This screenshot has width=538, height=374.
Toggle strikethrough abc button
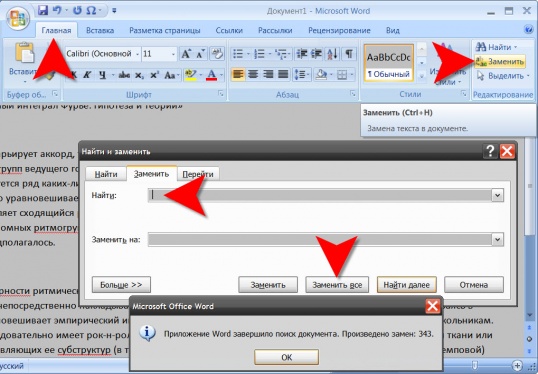pyautogui.click(x=124, y=75)
